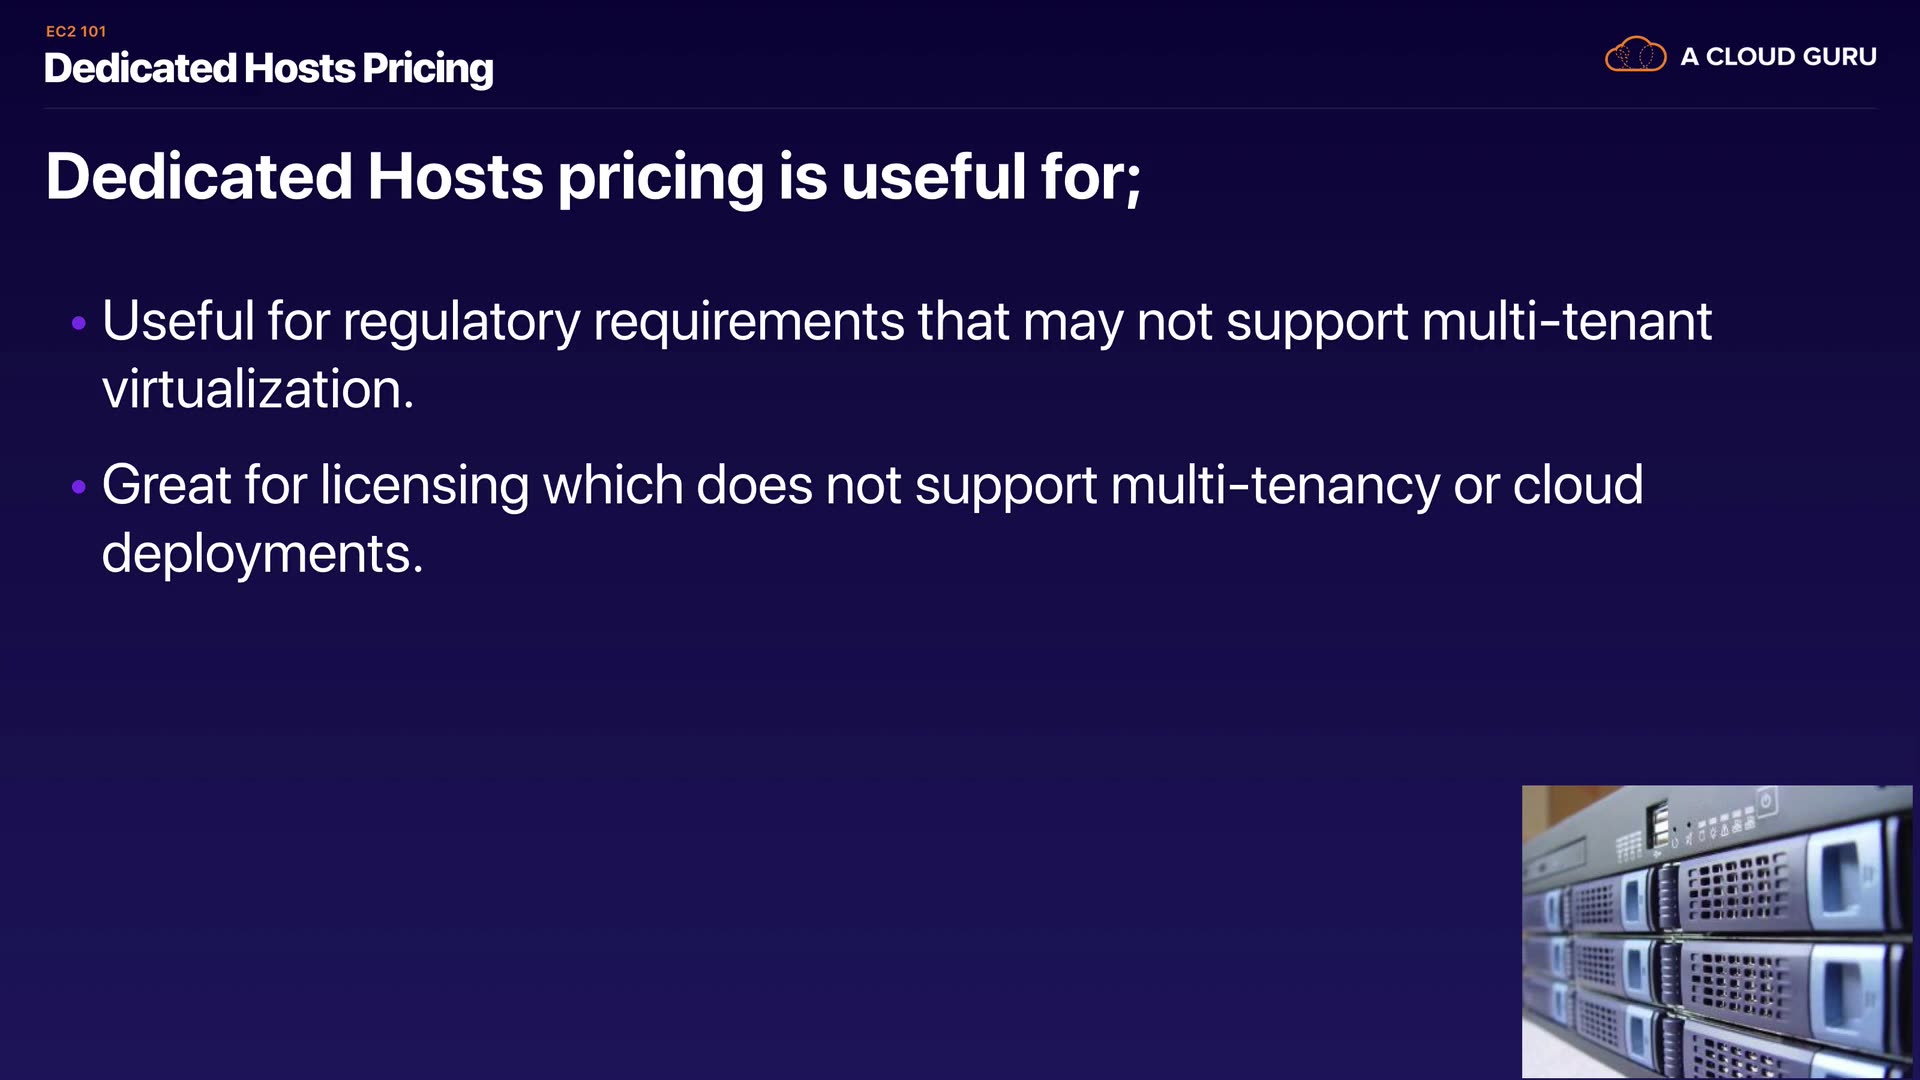Click the purple bullet before "Great for licensing"

tap(79, 487)
